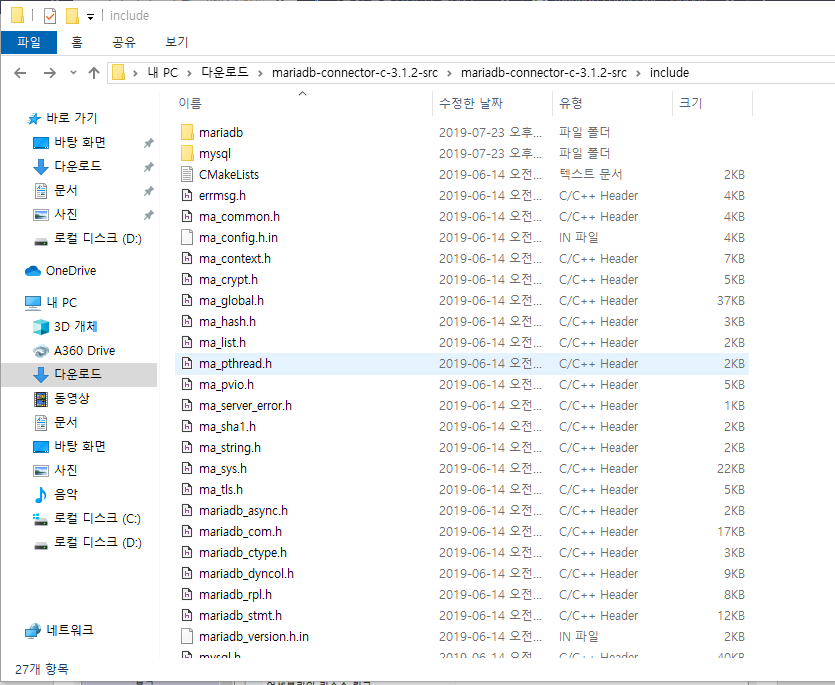Select the ma_context.h file

pos(235,259)
